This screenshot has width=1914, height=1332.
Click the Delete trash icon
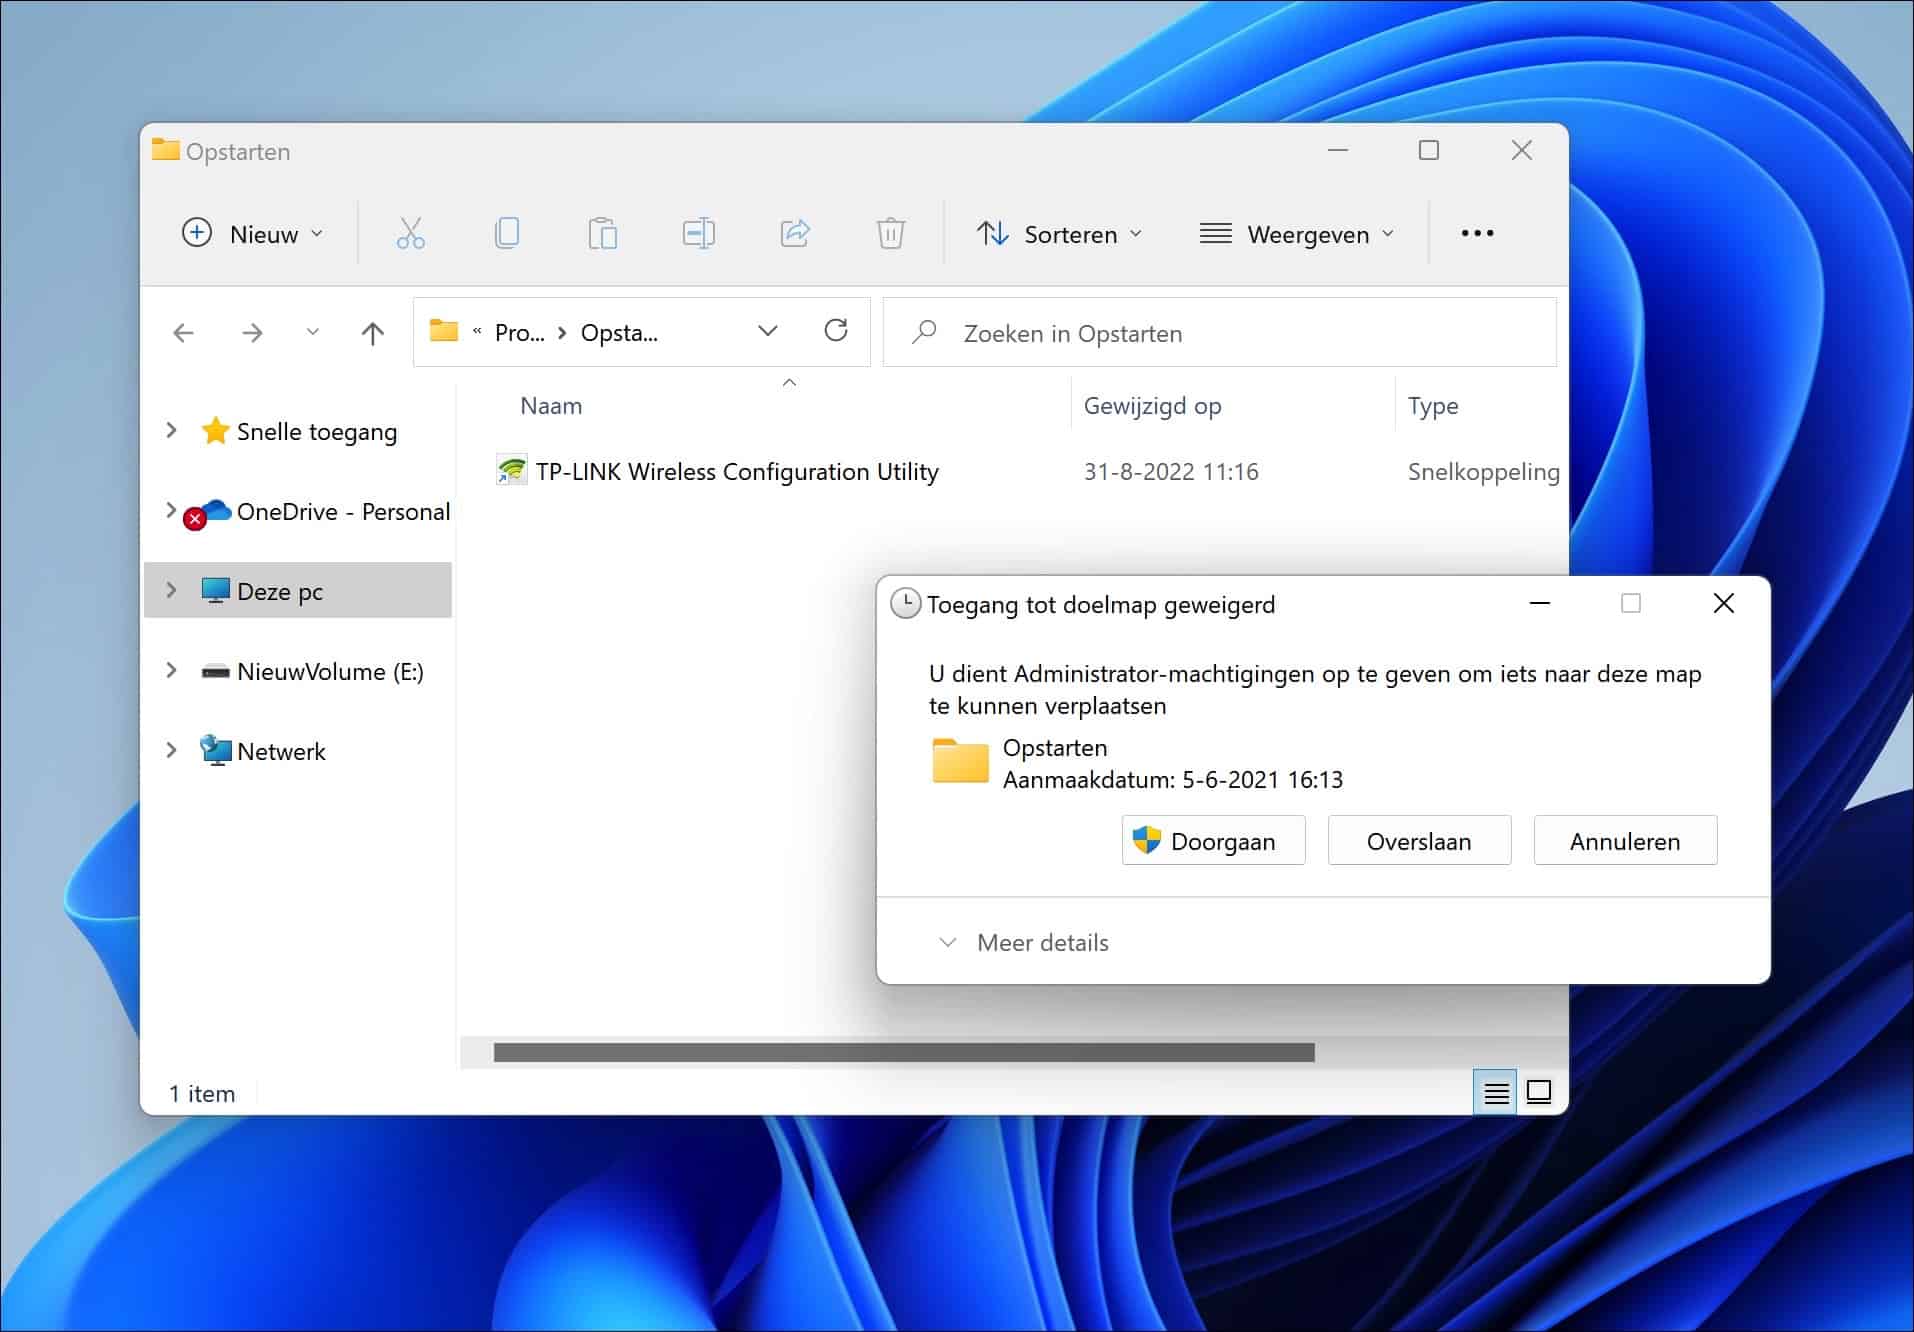click(x=890, y=233)
